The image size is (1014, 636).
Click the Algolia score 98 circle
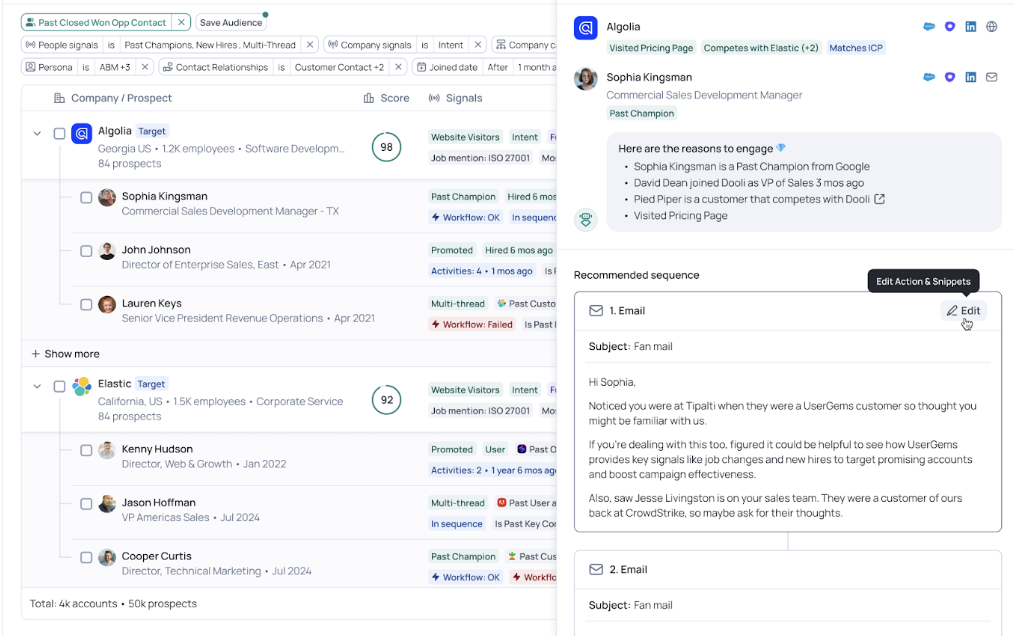pos(386,147)
